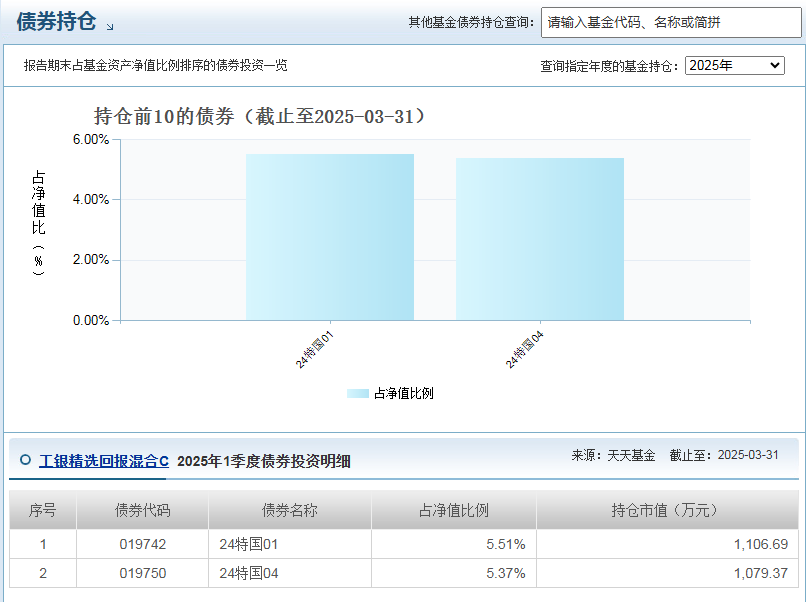Screen dimensions: 806x602
Task: Click the 5.51% ratio cell
Action: pyautogui.click(x=454, y=544)
